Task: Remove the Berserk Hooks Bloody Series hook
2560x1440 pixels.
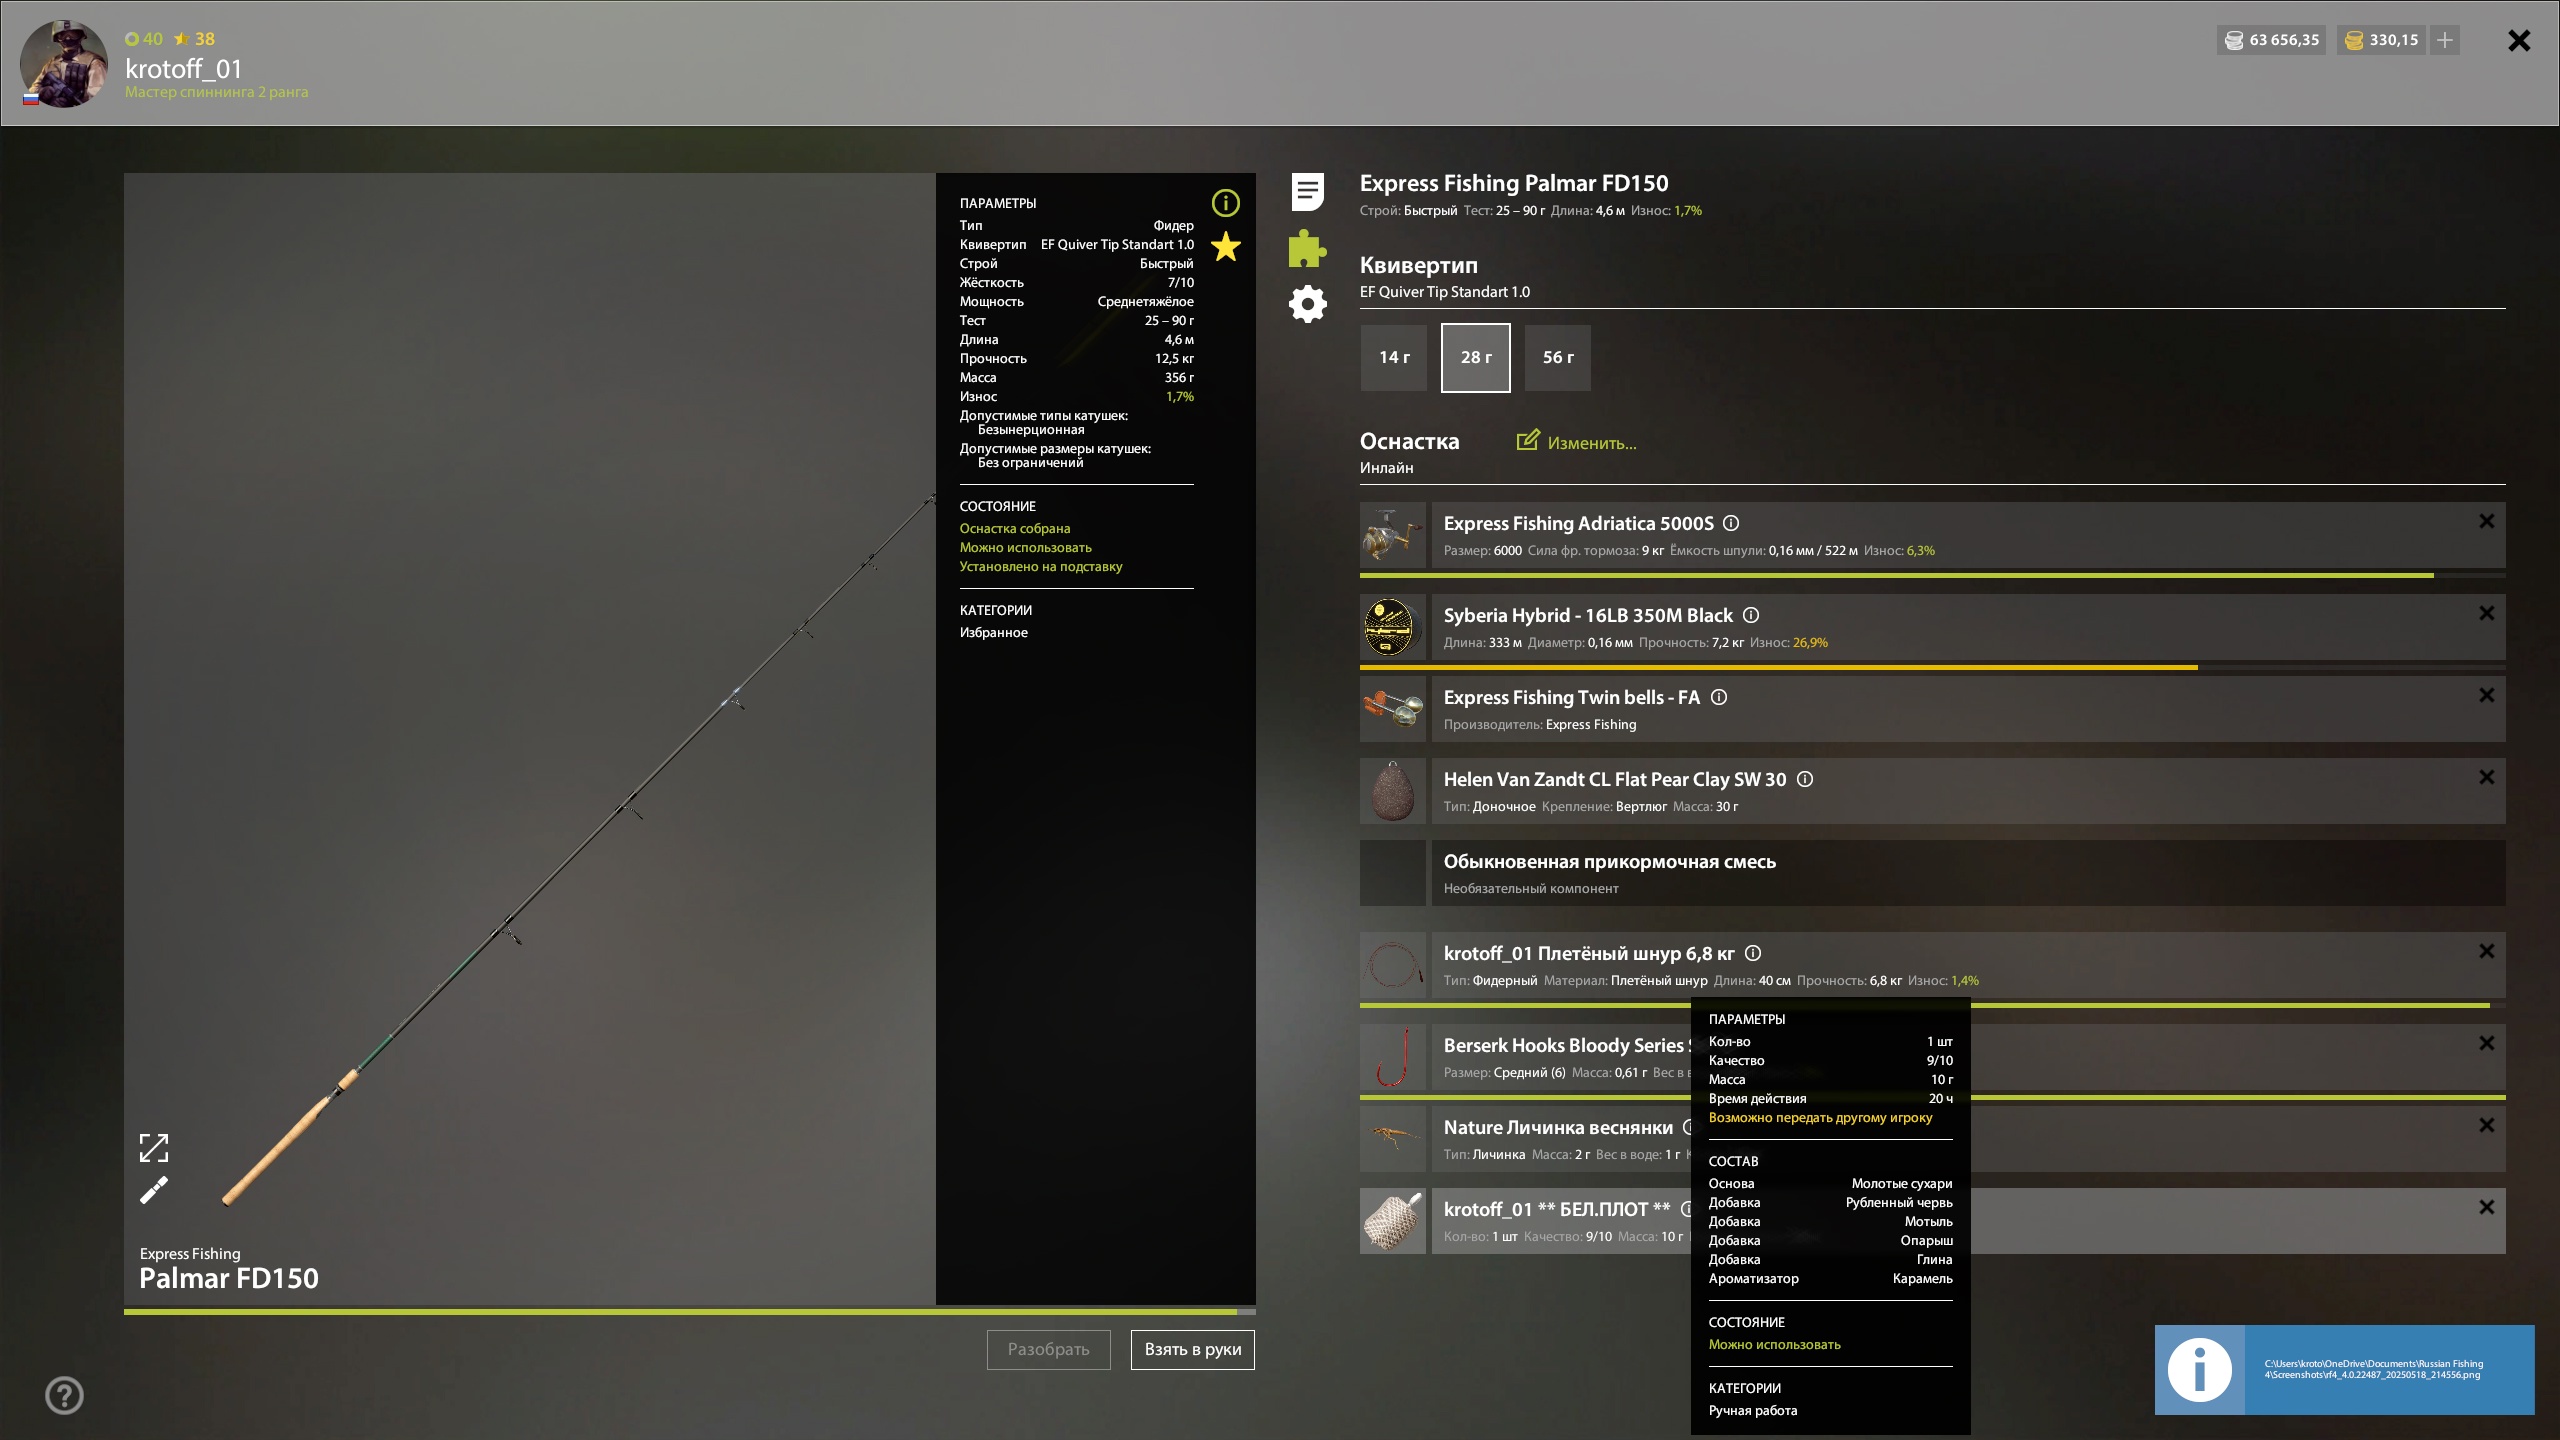Action: click(2487, 1043)
